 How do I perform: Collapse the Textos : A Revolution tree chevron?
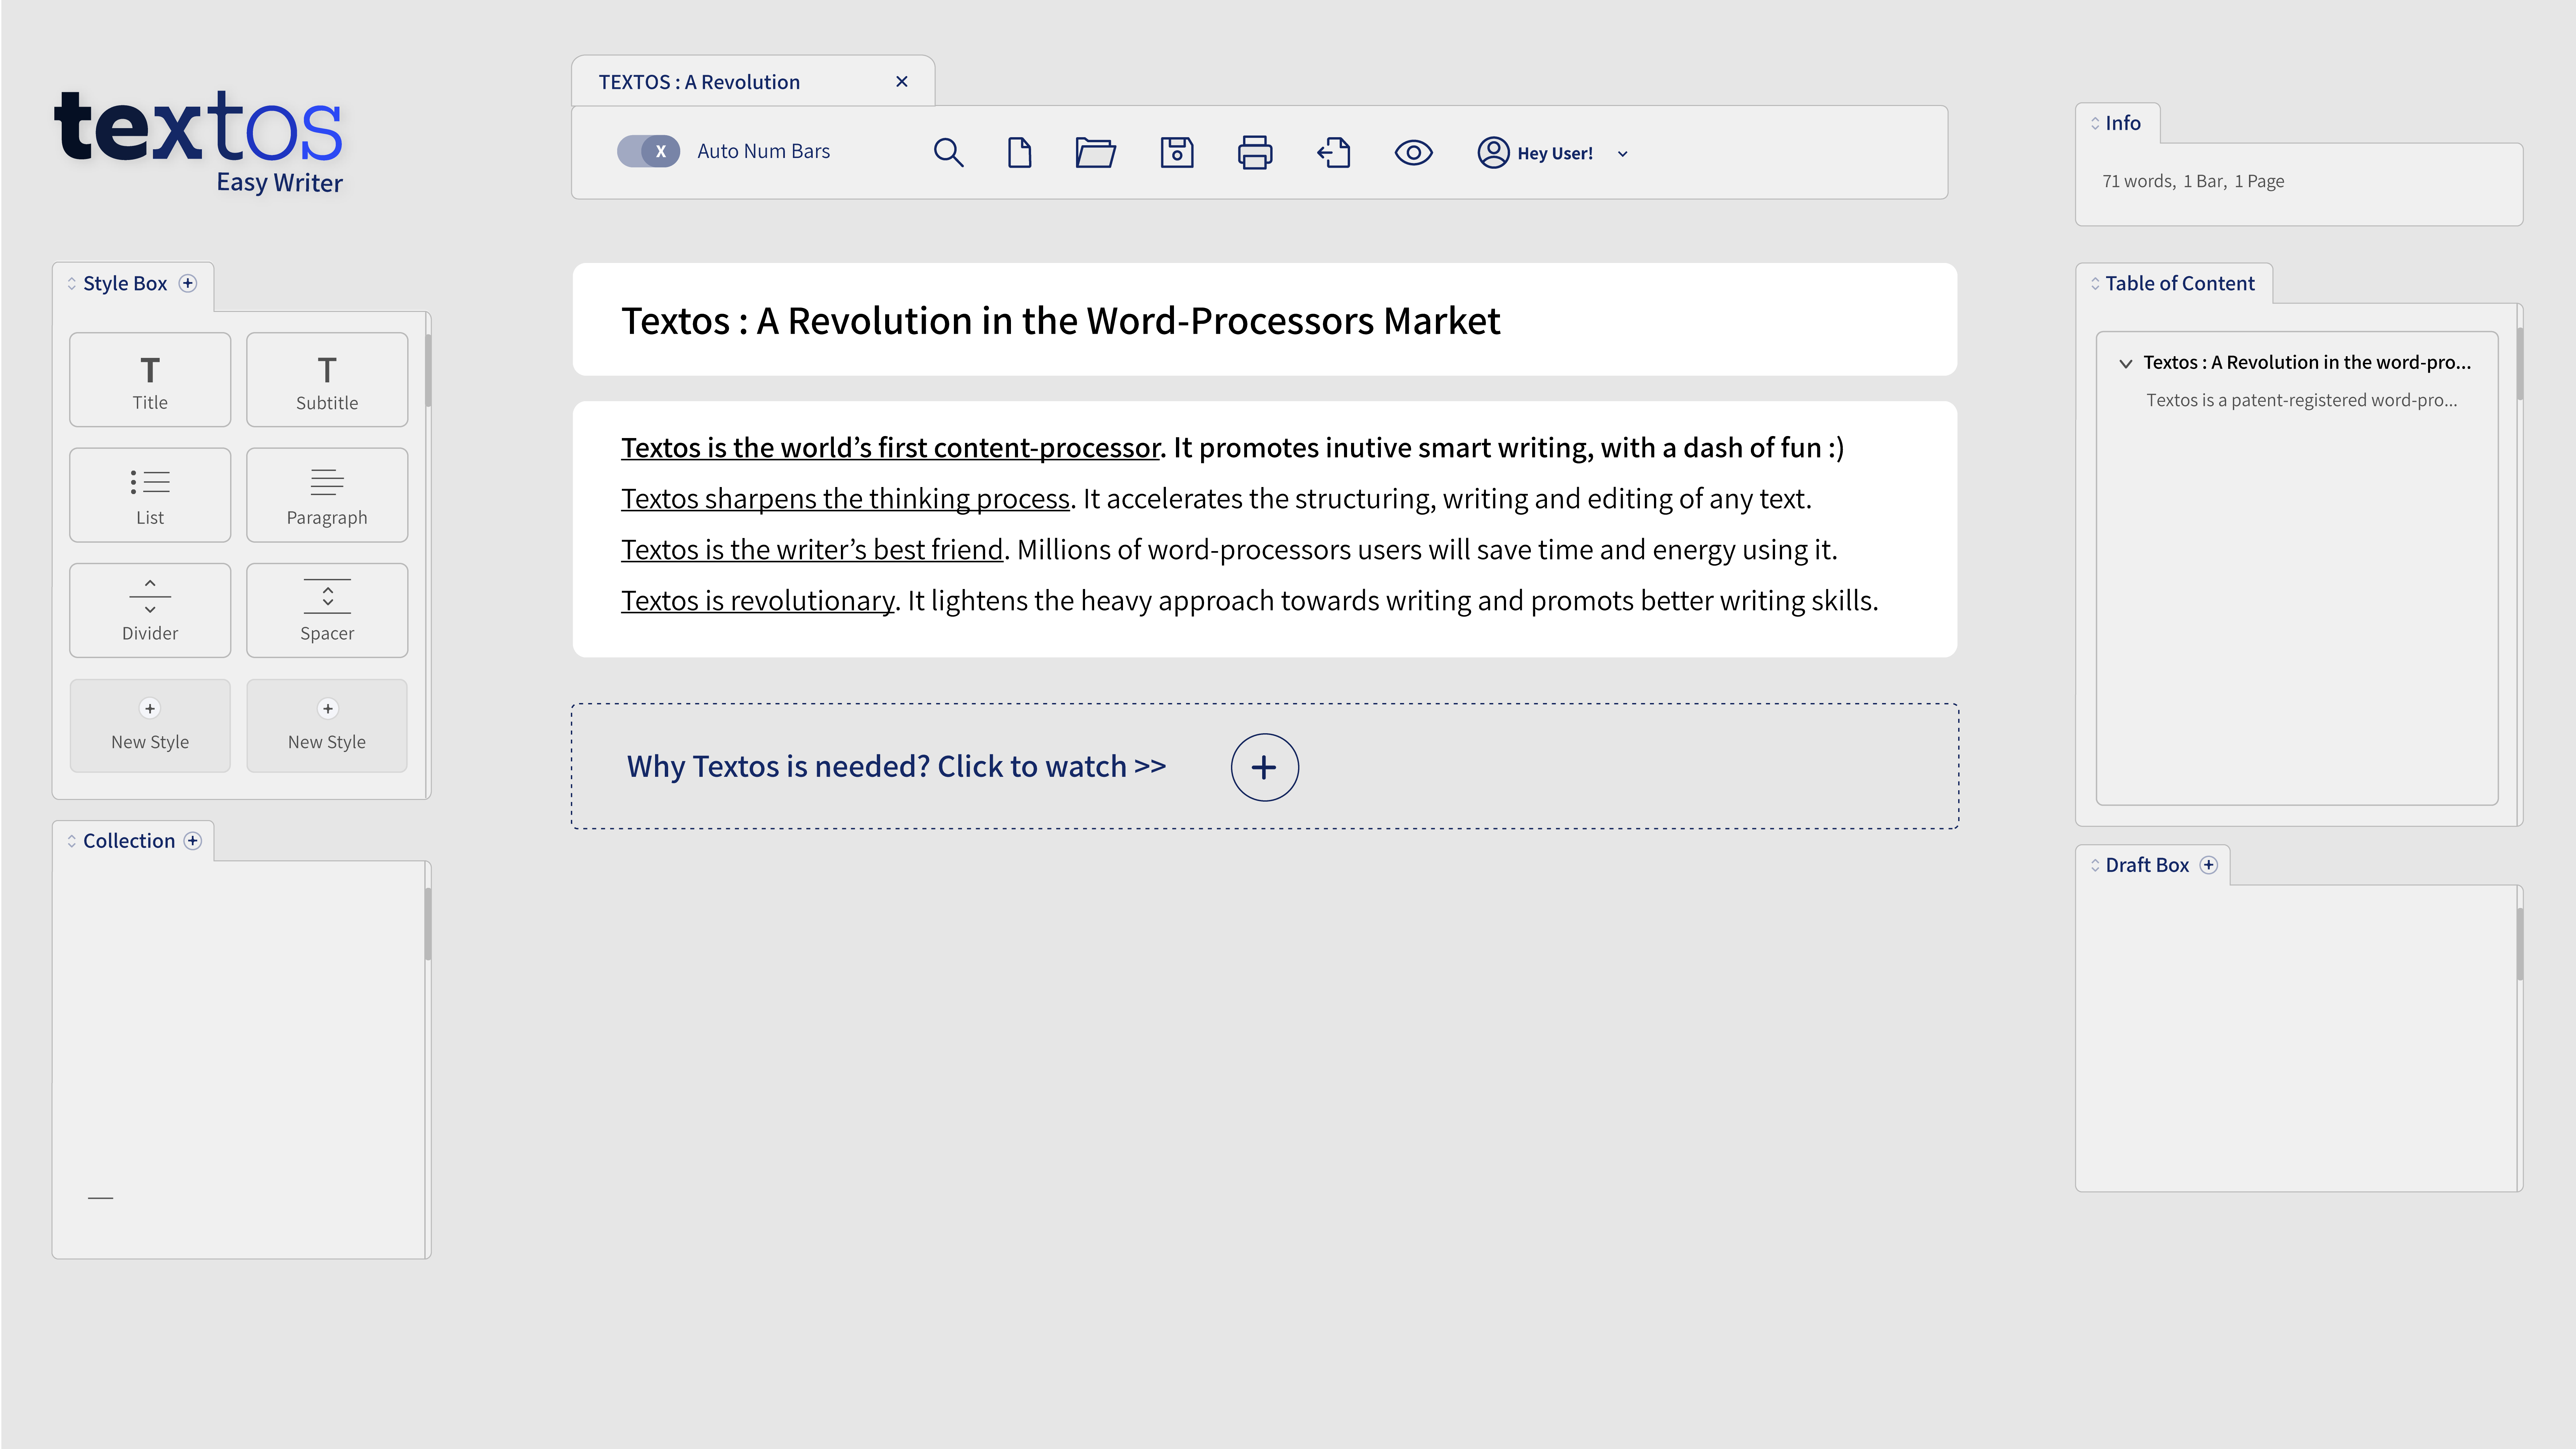(x=2126, y=364)
